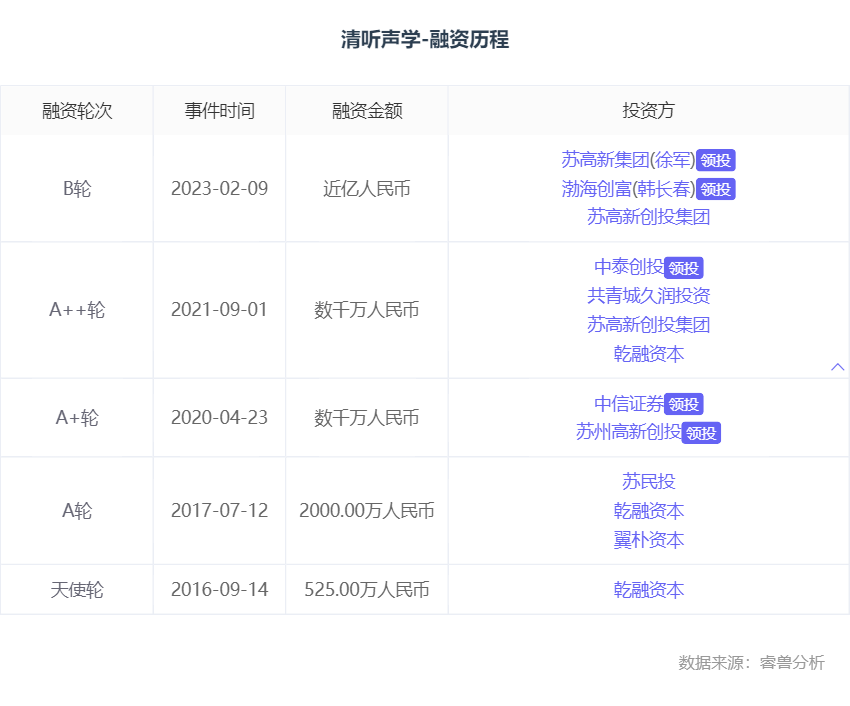Open 苏州高新创投 investor link
Image resolution: width=850 pixels, height=706 pixels.
[x=629, y=432]
